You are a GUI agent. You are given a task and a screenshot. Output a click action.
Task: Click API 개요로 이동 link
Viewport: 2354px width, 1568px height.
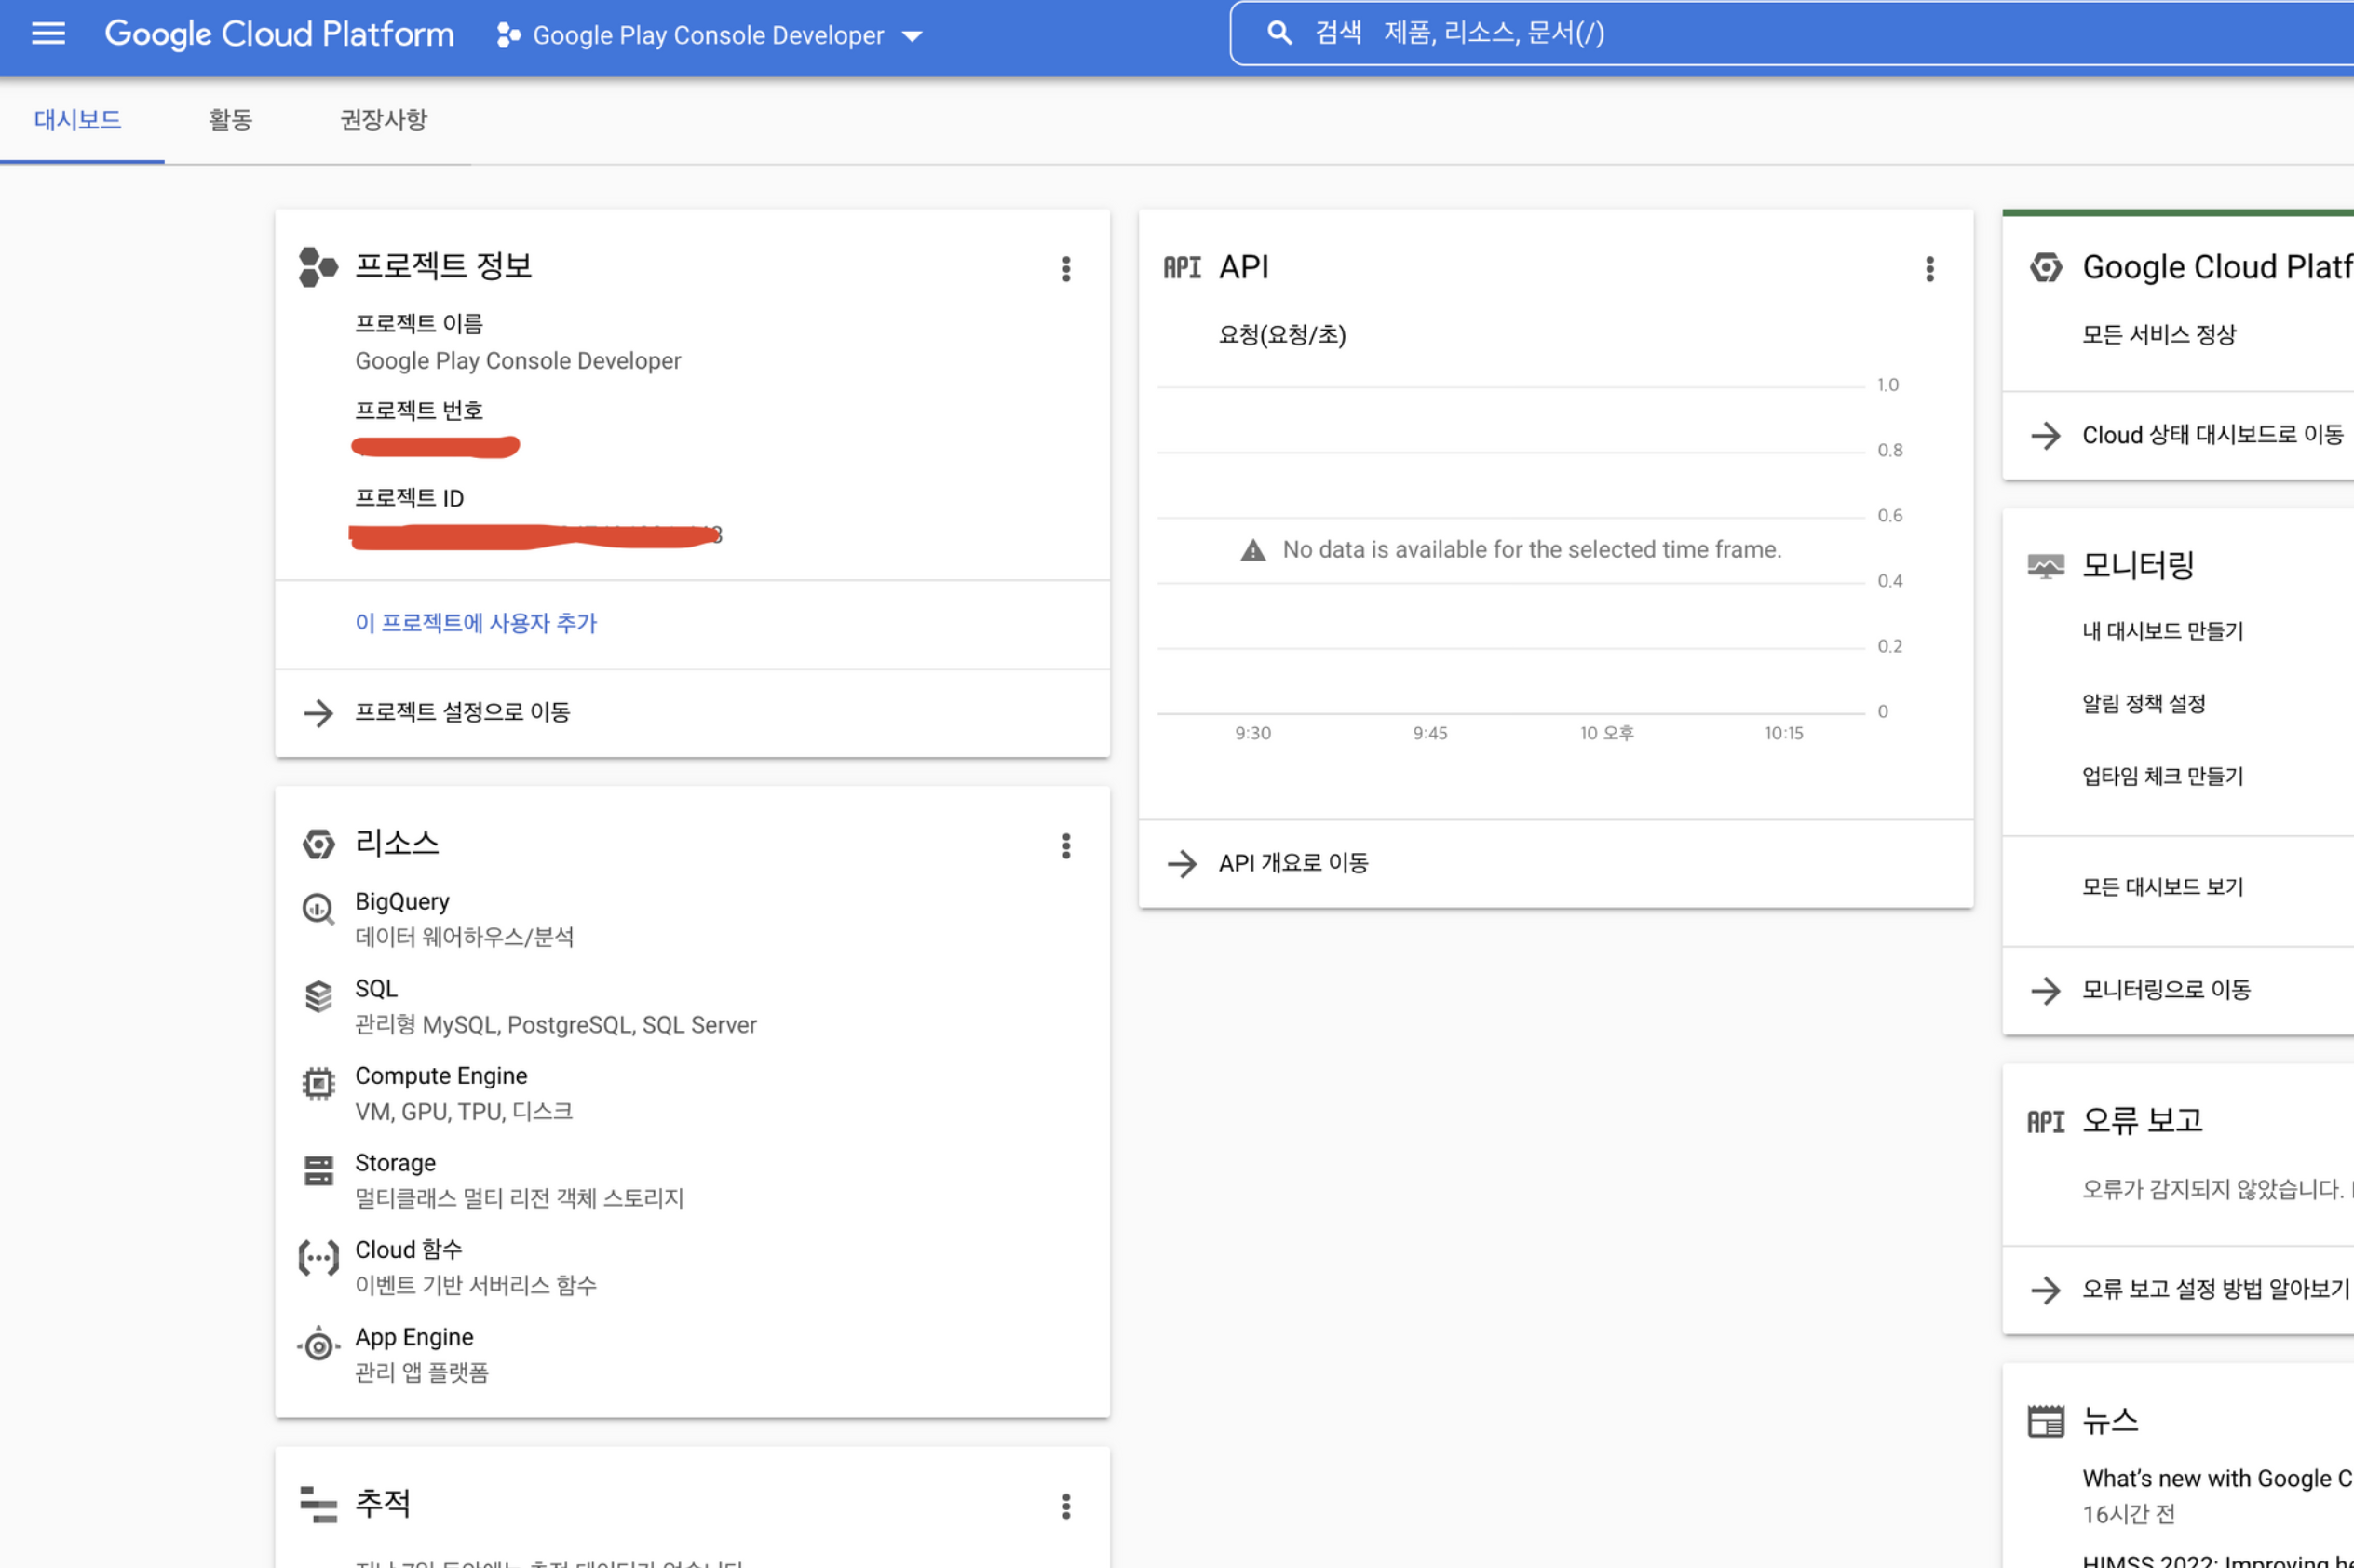click(1293, 863)
